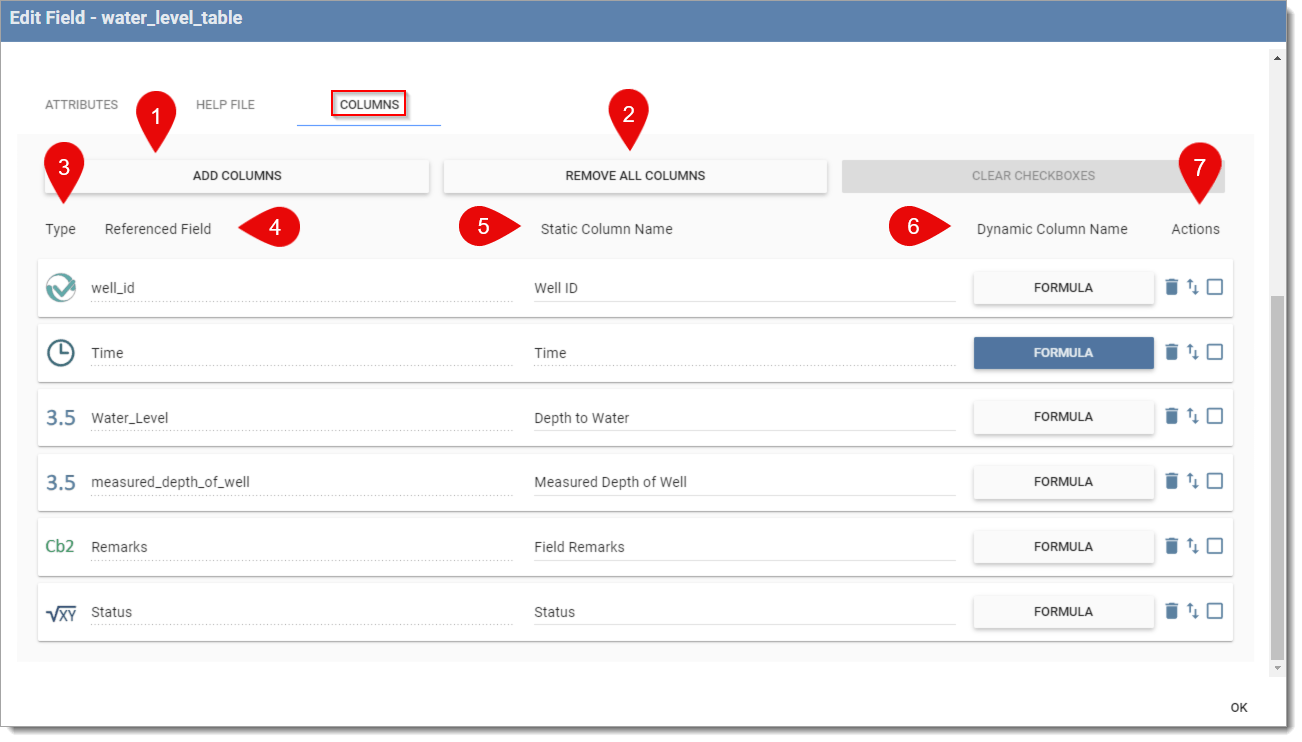Image resolution: width=1302 pixels, height=742 pixels.
Task: Click the well_id referenced field
Action: 301,288
